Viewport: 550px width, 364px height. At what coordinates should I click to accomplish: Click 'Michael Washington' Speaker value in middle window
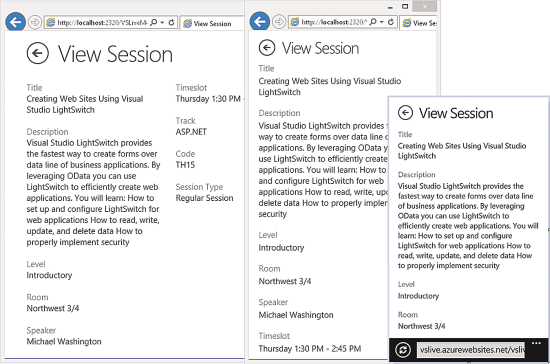296,315
